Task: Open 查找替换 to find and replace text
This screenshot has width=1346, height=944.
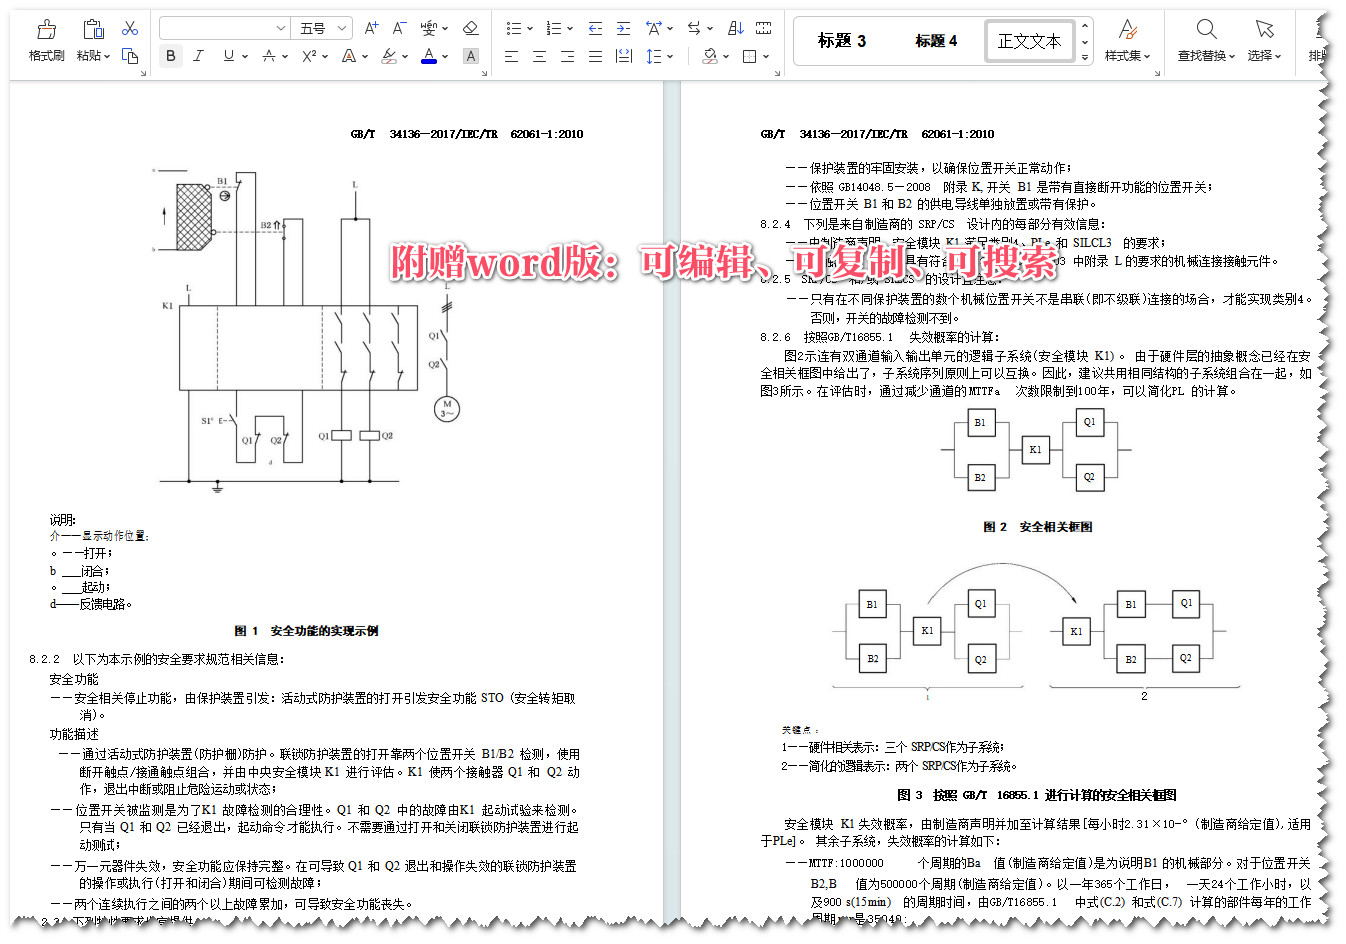Action: 1203,41
